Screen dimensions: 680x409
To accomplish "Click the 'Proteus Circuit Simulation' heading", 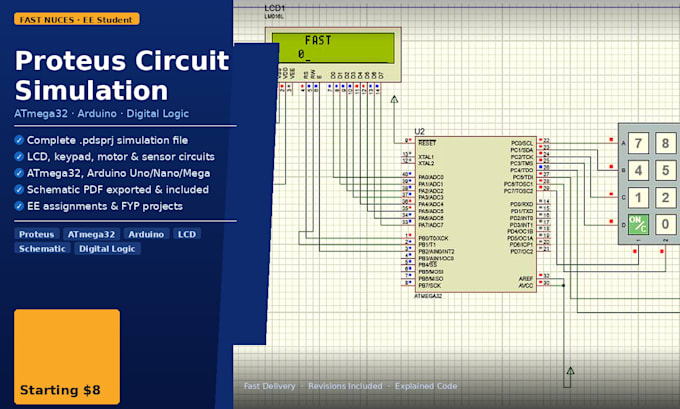I will pos(122,75).
